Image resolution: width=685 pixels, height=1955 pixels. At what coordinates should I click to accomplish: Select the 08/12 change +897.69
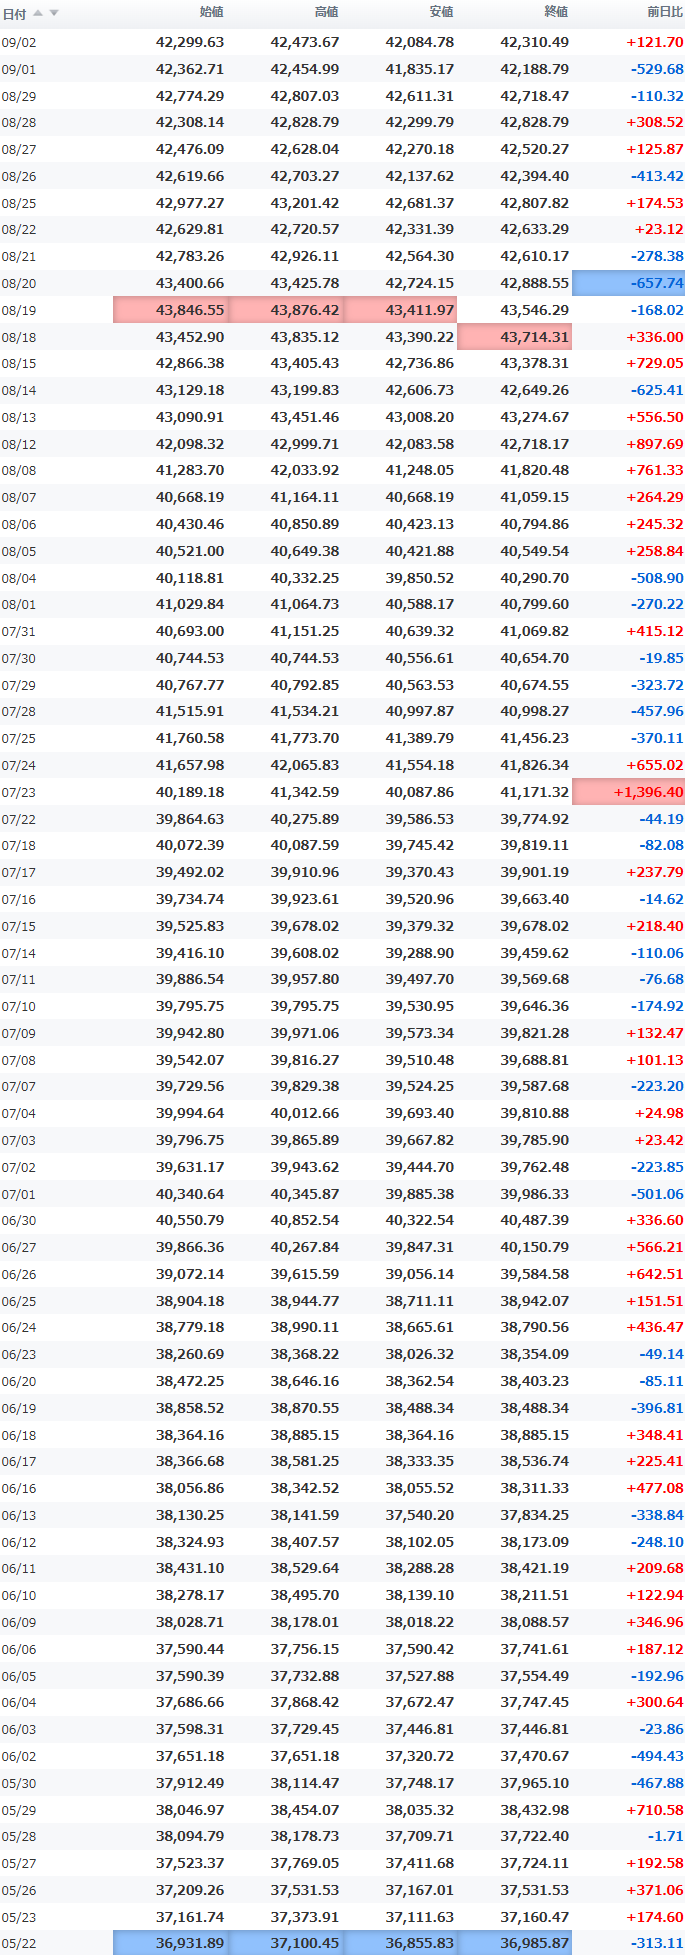[655, 444]
